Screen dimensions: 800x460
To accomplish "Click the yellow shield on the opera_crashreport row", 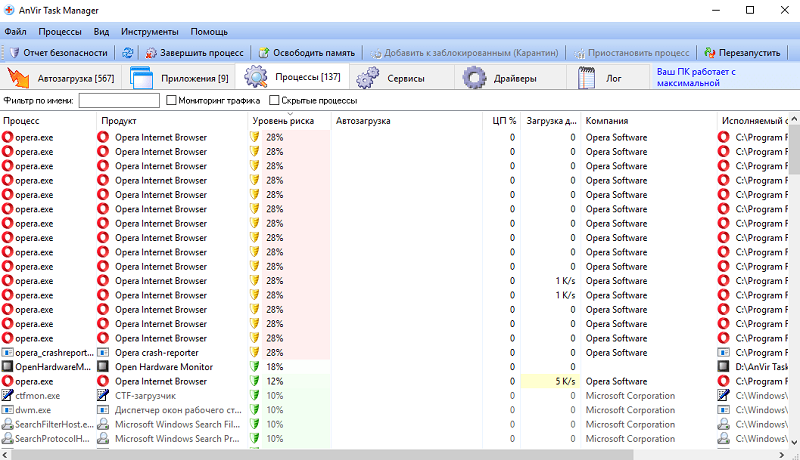I will coord(255,352).
